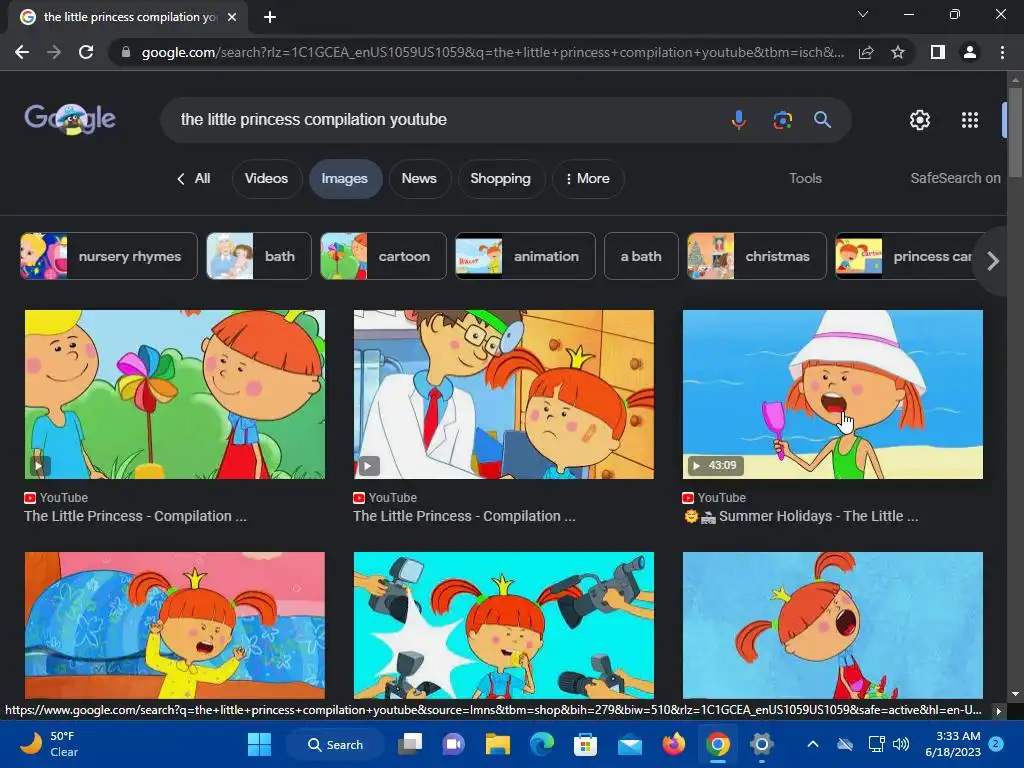Switch to the Videos tab

(266, 178)
